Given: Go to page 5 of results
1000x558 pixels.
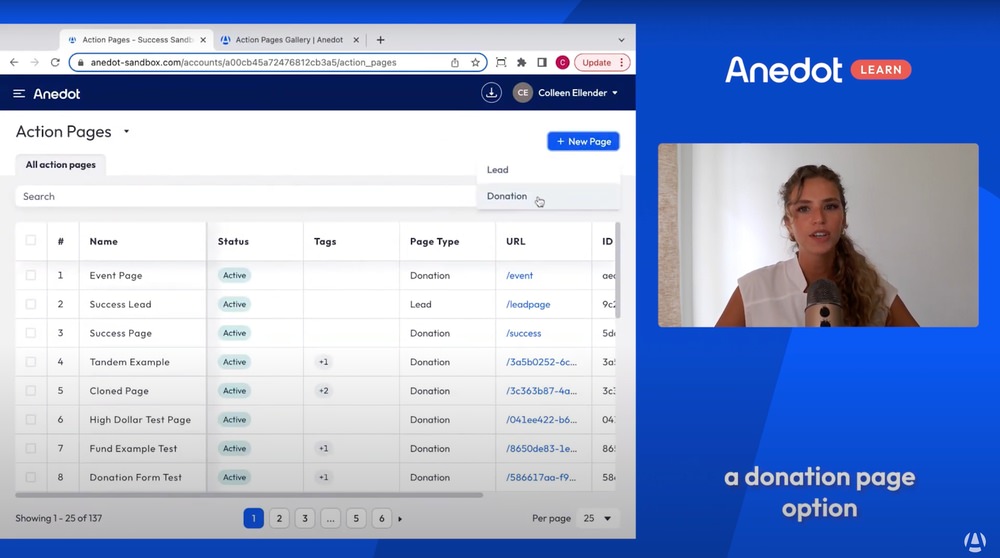Looking at the screenshot, I should coord(356,518).
